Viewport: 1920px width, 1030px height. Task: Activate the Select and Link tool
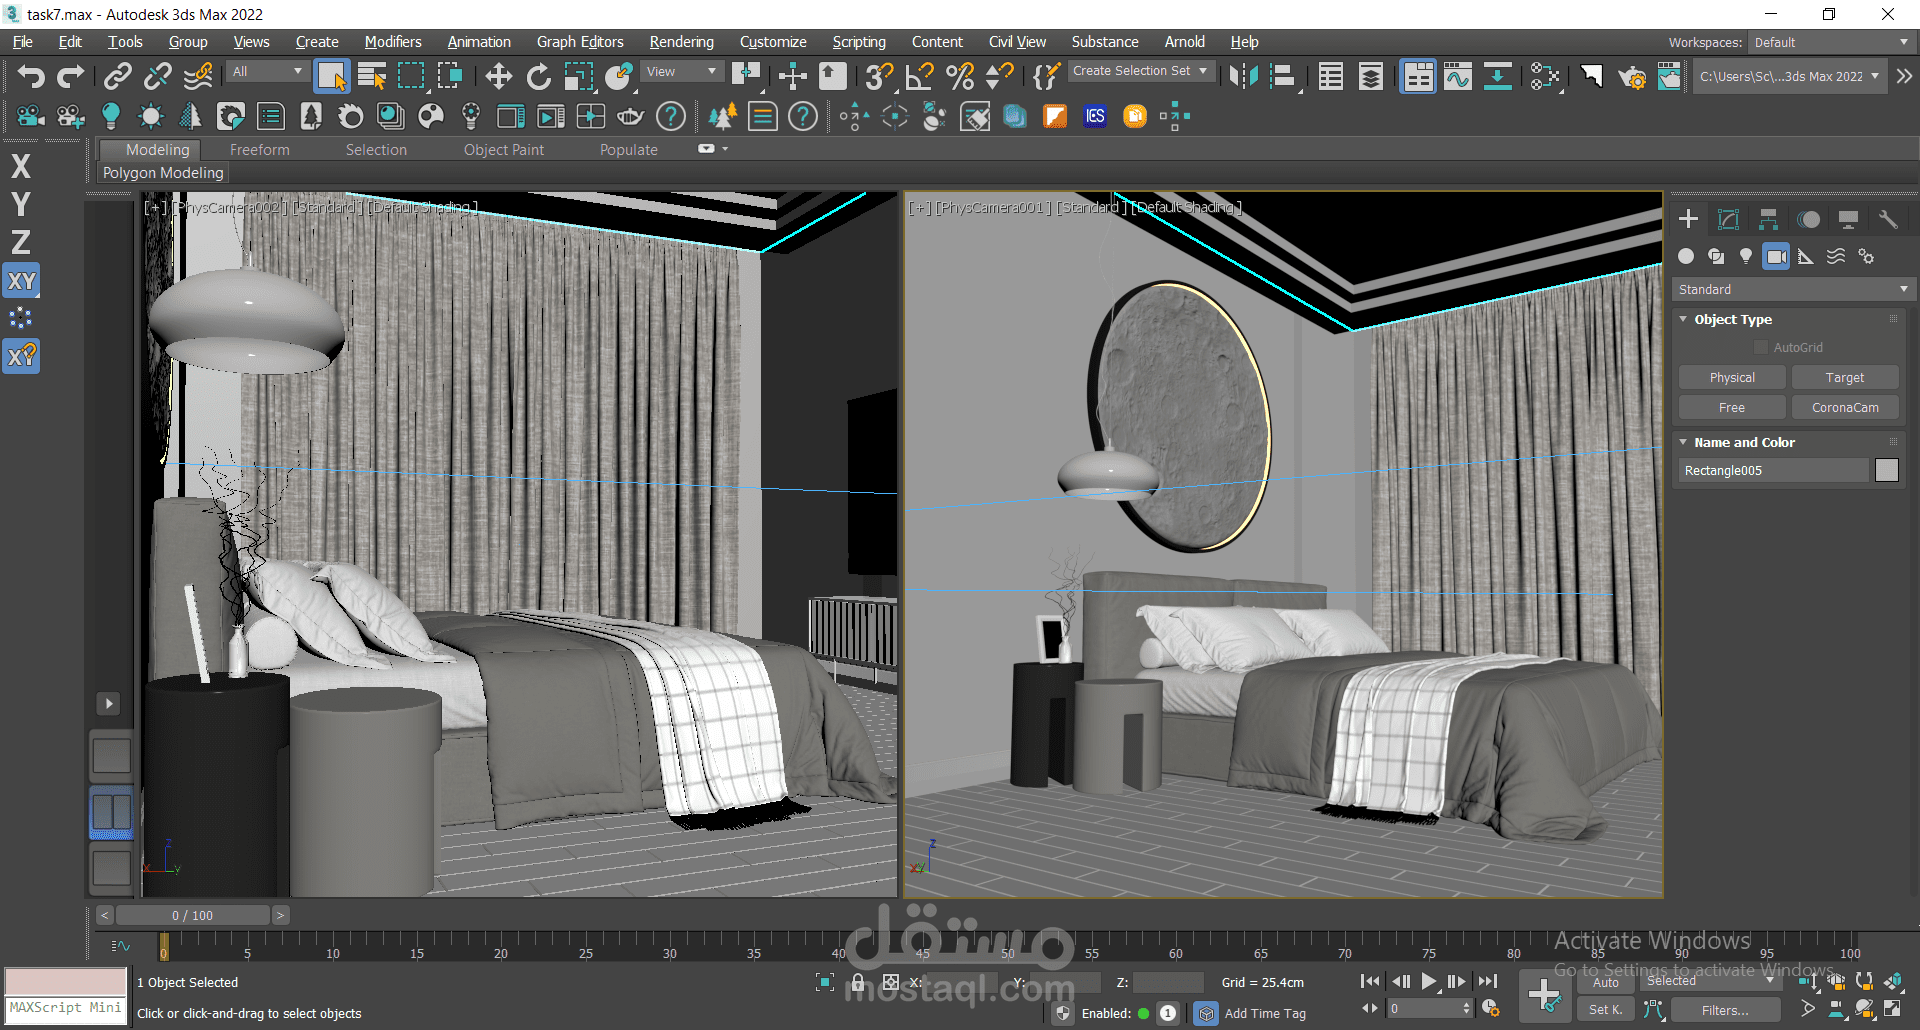point(118,76)
